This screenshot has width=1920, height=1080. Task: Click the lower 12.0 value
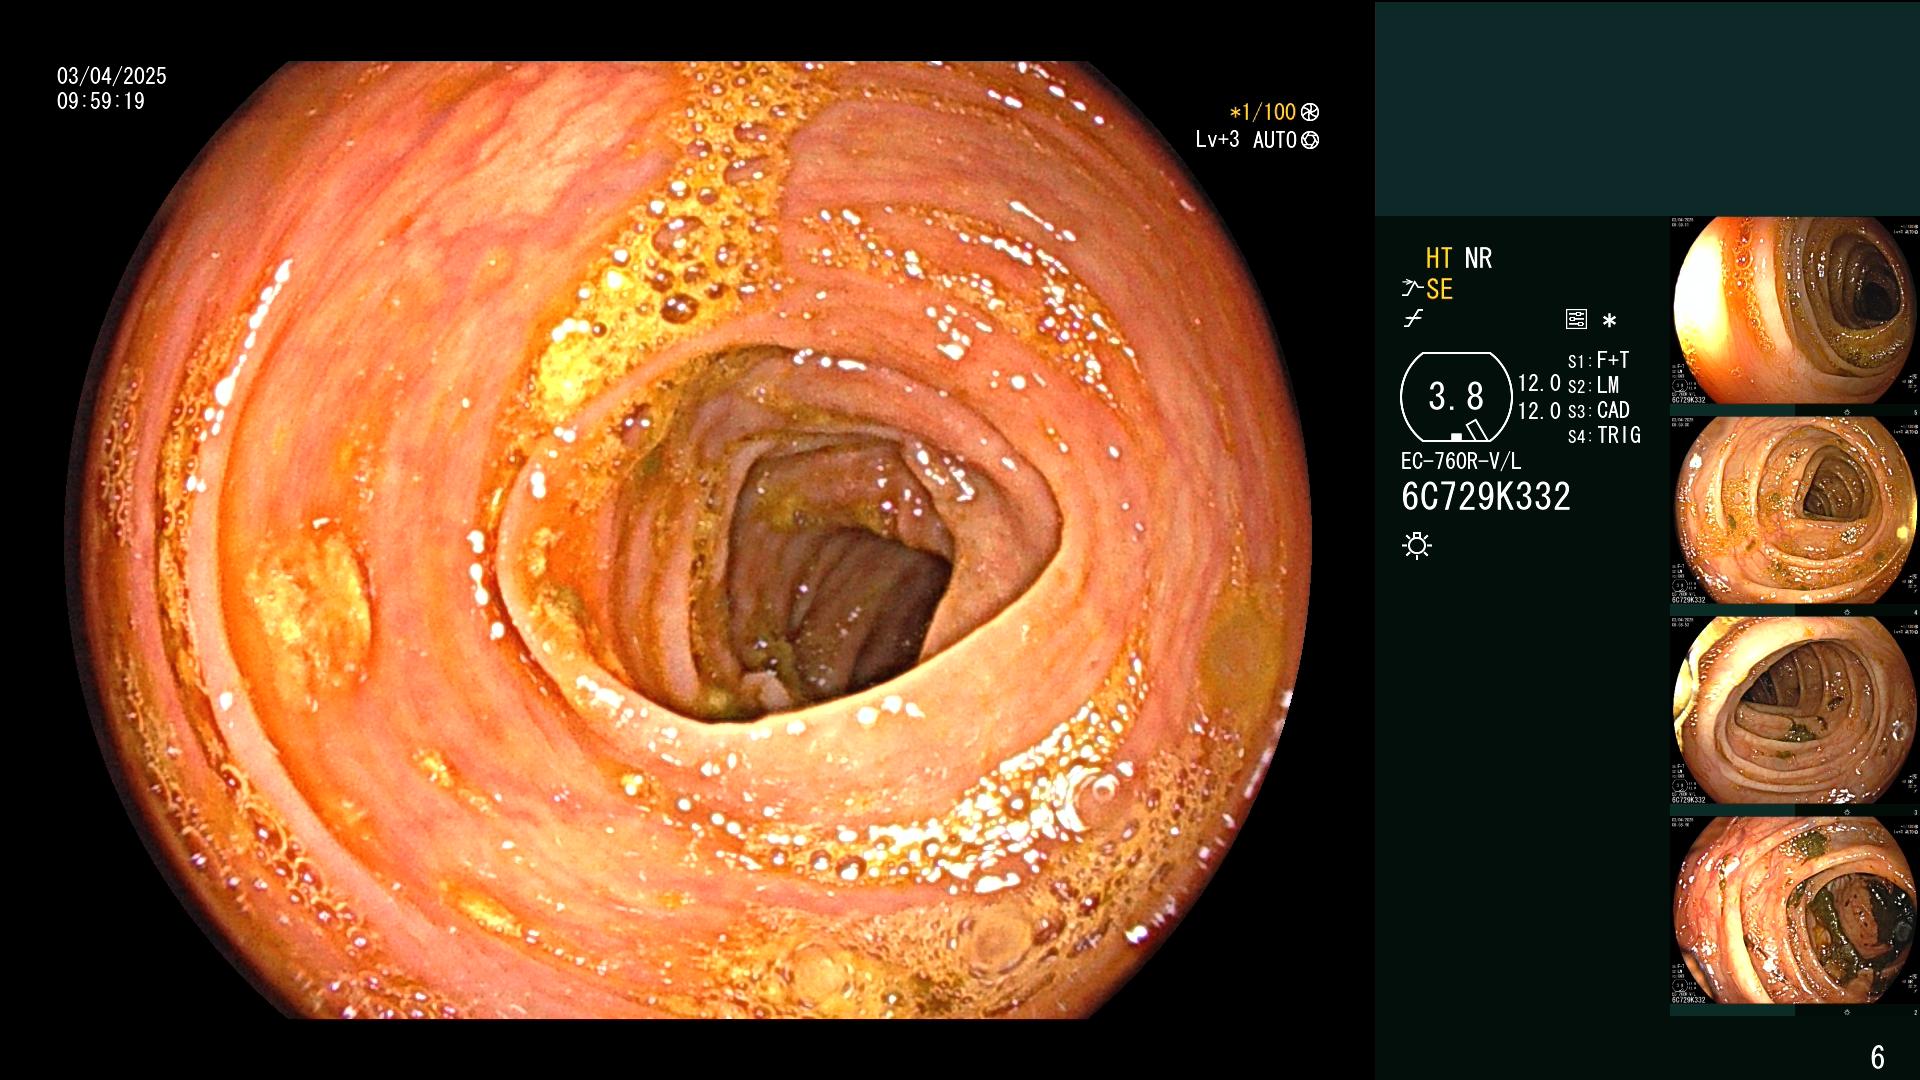click(x=1539, y=411)
